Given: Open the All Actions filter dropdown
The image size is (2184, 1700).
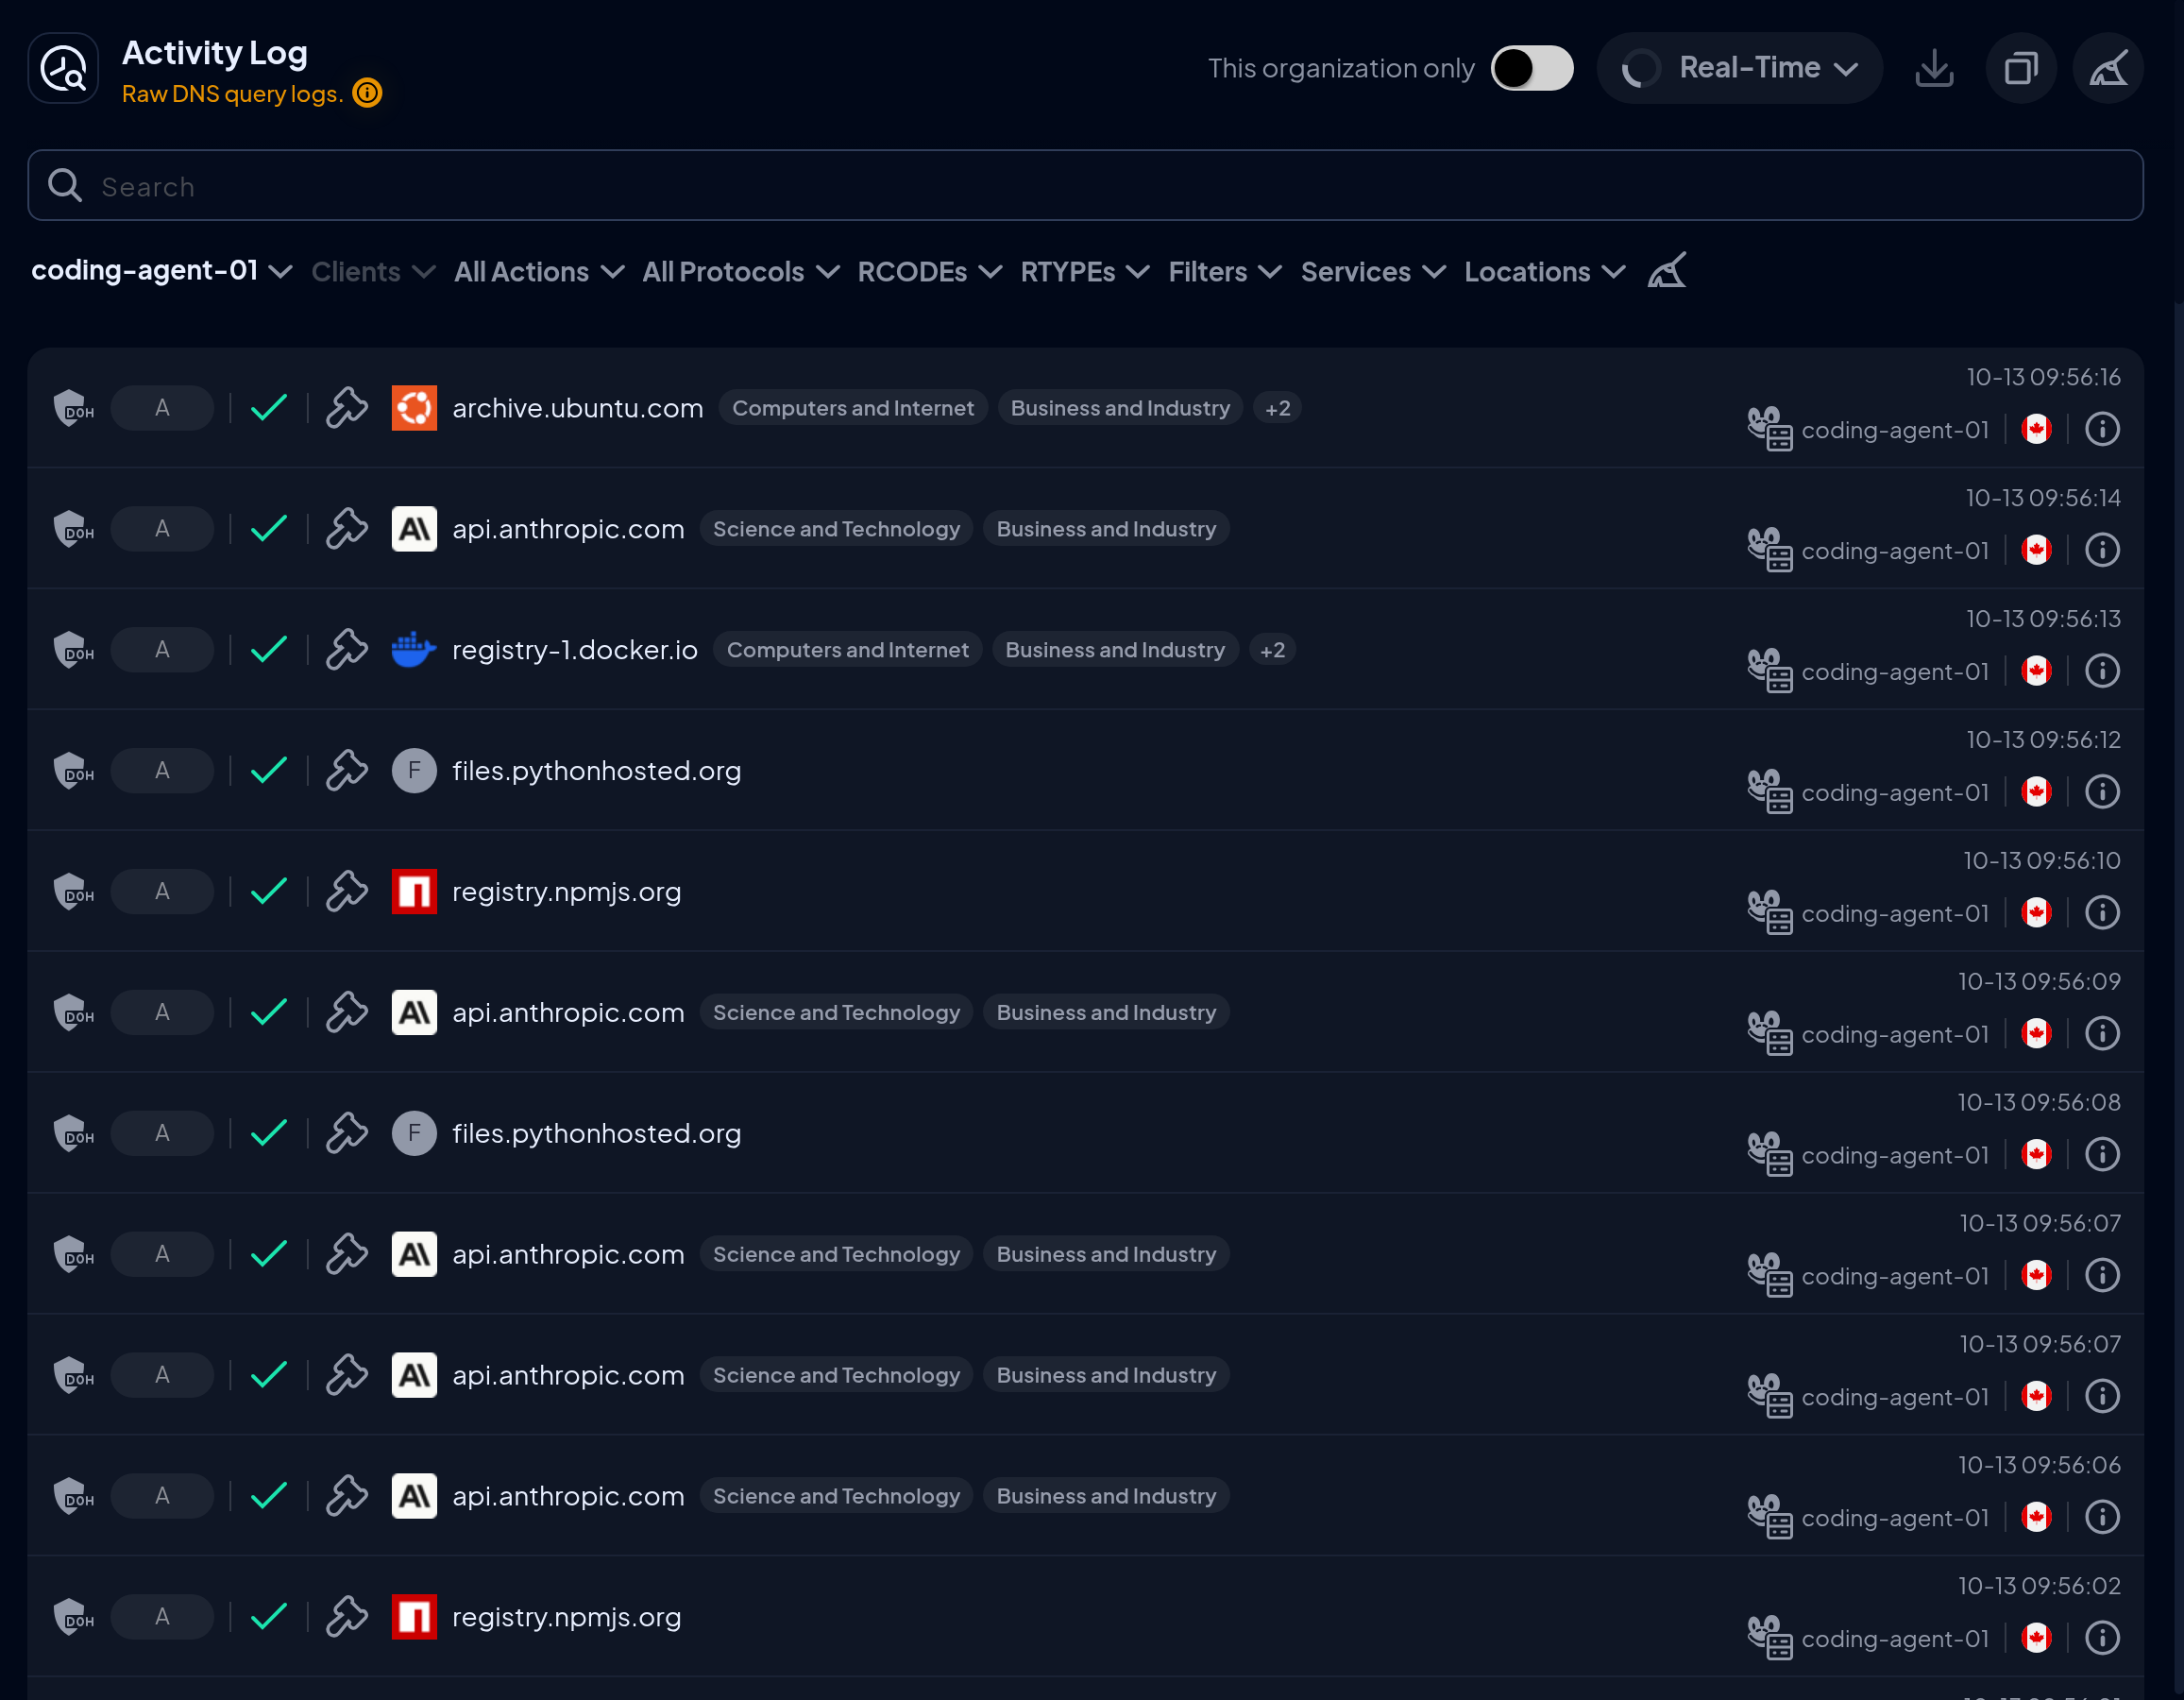Looking at the screenshot, I should click(x=539, y=272).
